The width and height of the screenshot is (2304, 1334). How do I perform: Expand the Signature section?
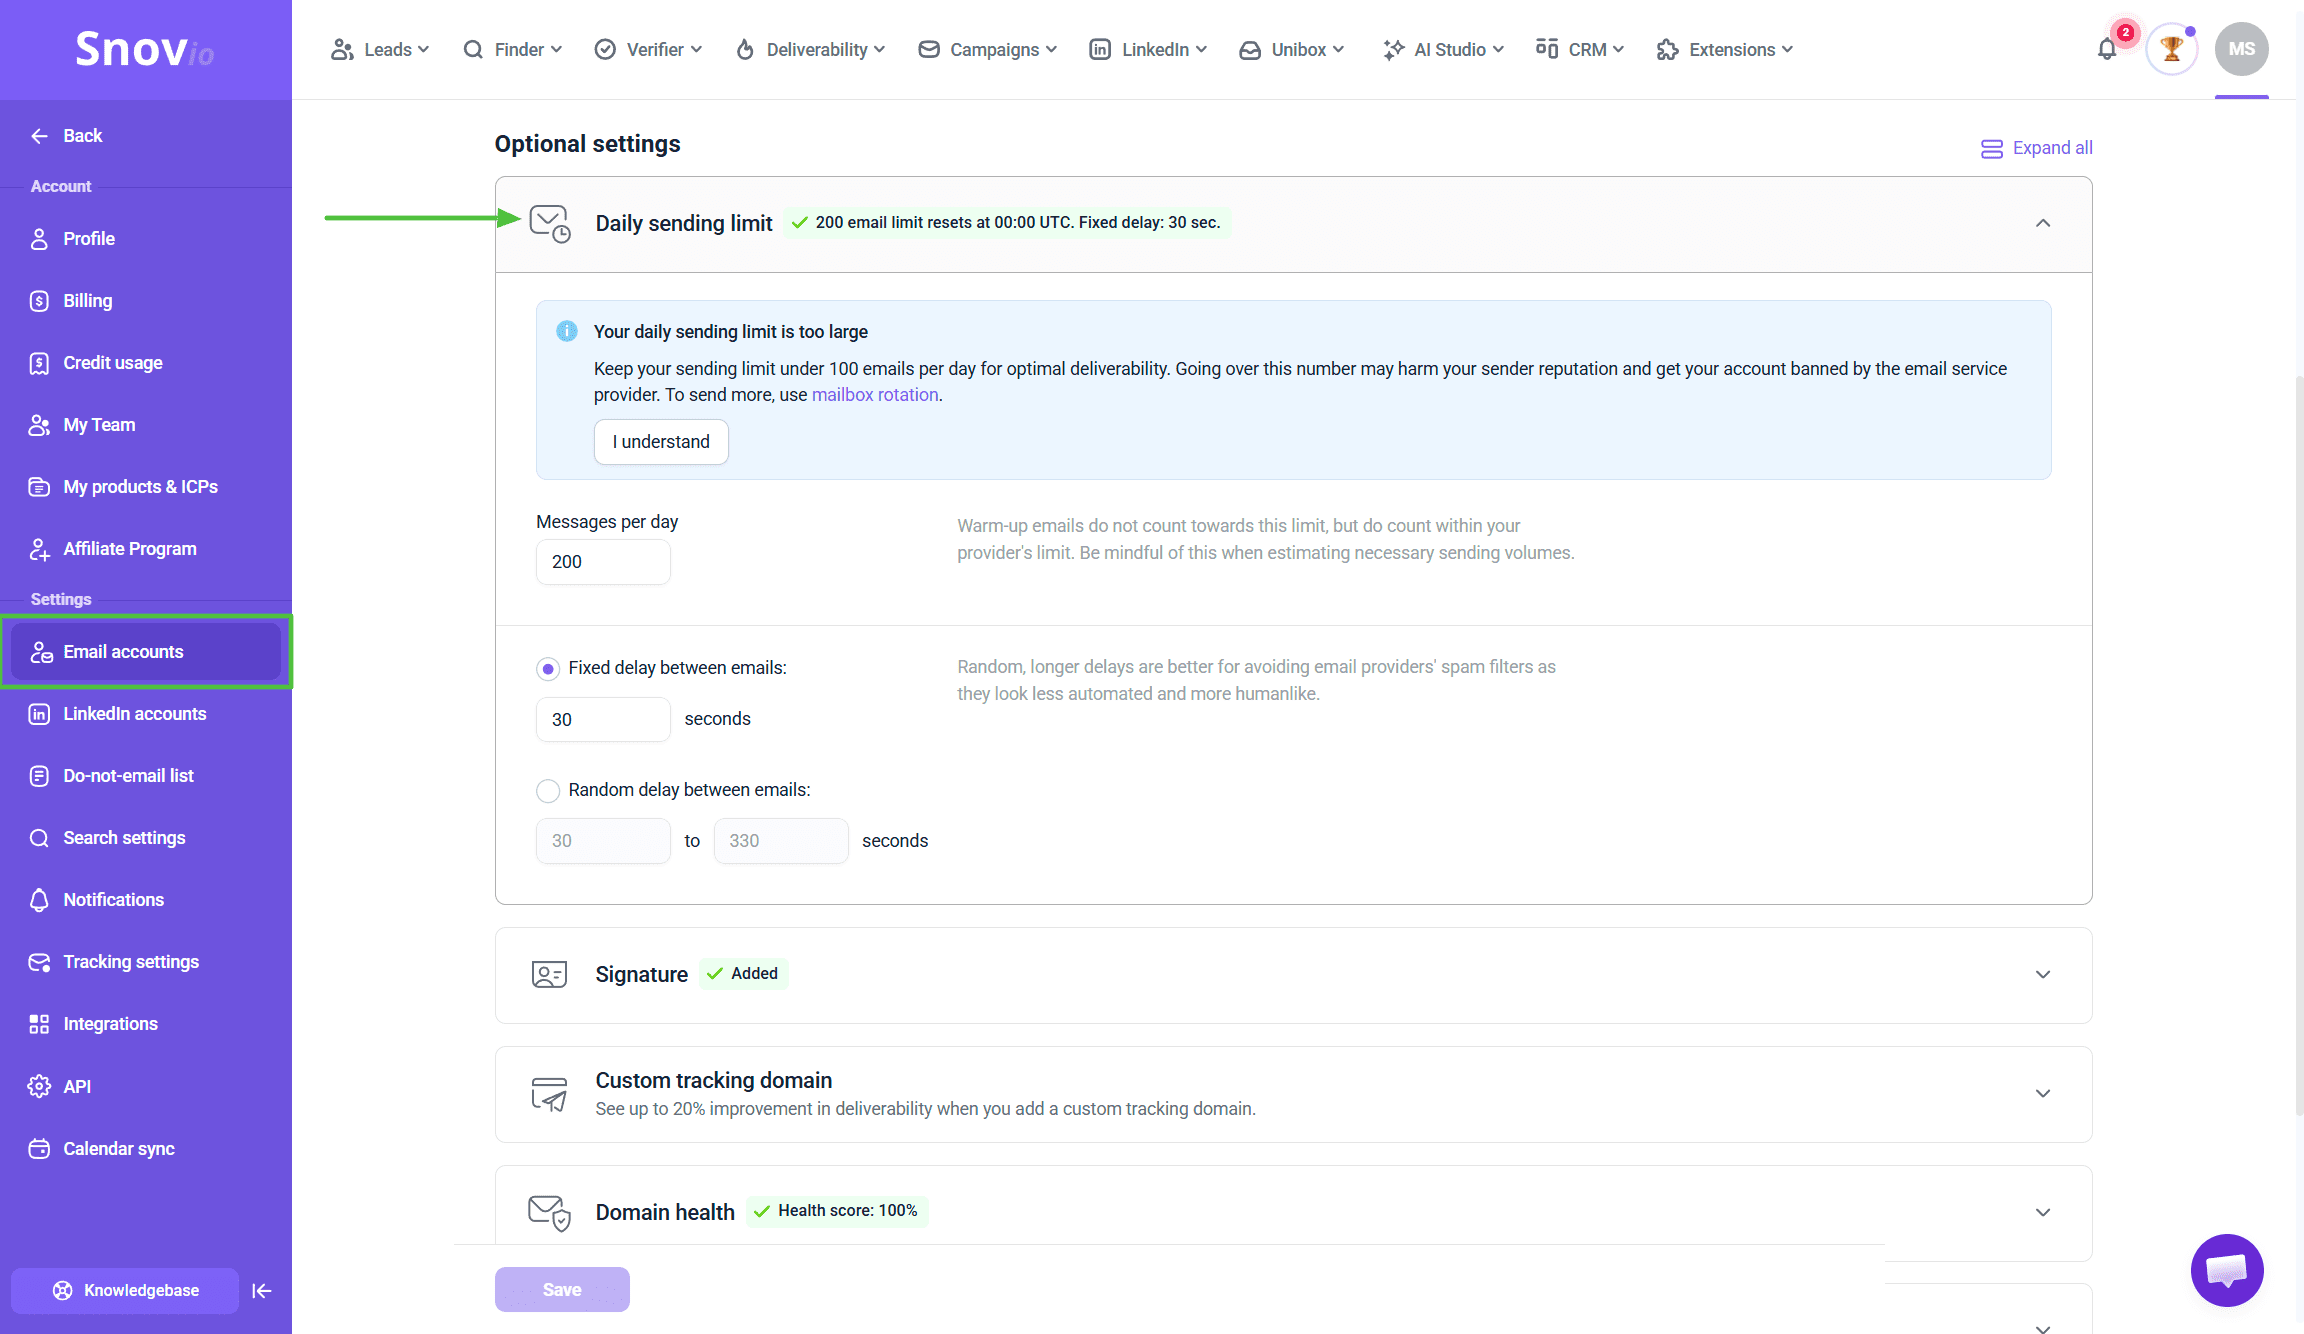2043,975
